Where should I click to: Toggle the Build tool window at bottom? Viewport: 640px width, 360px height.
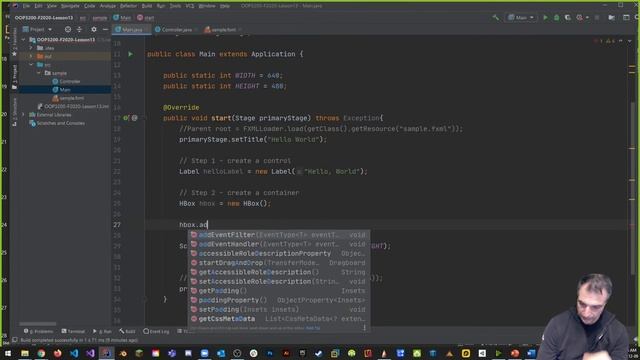click(127, 331)
